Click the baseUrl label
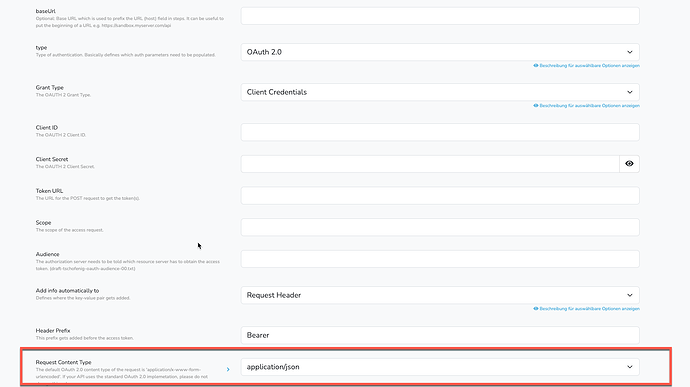Image resolution: width=690 pixels, height=387 pixels. pyautogui.click(x=46, y=11)
